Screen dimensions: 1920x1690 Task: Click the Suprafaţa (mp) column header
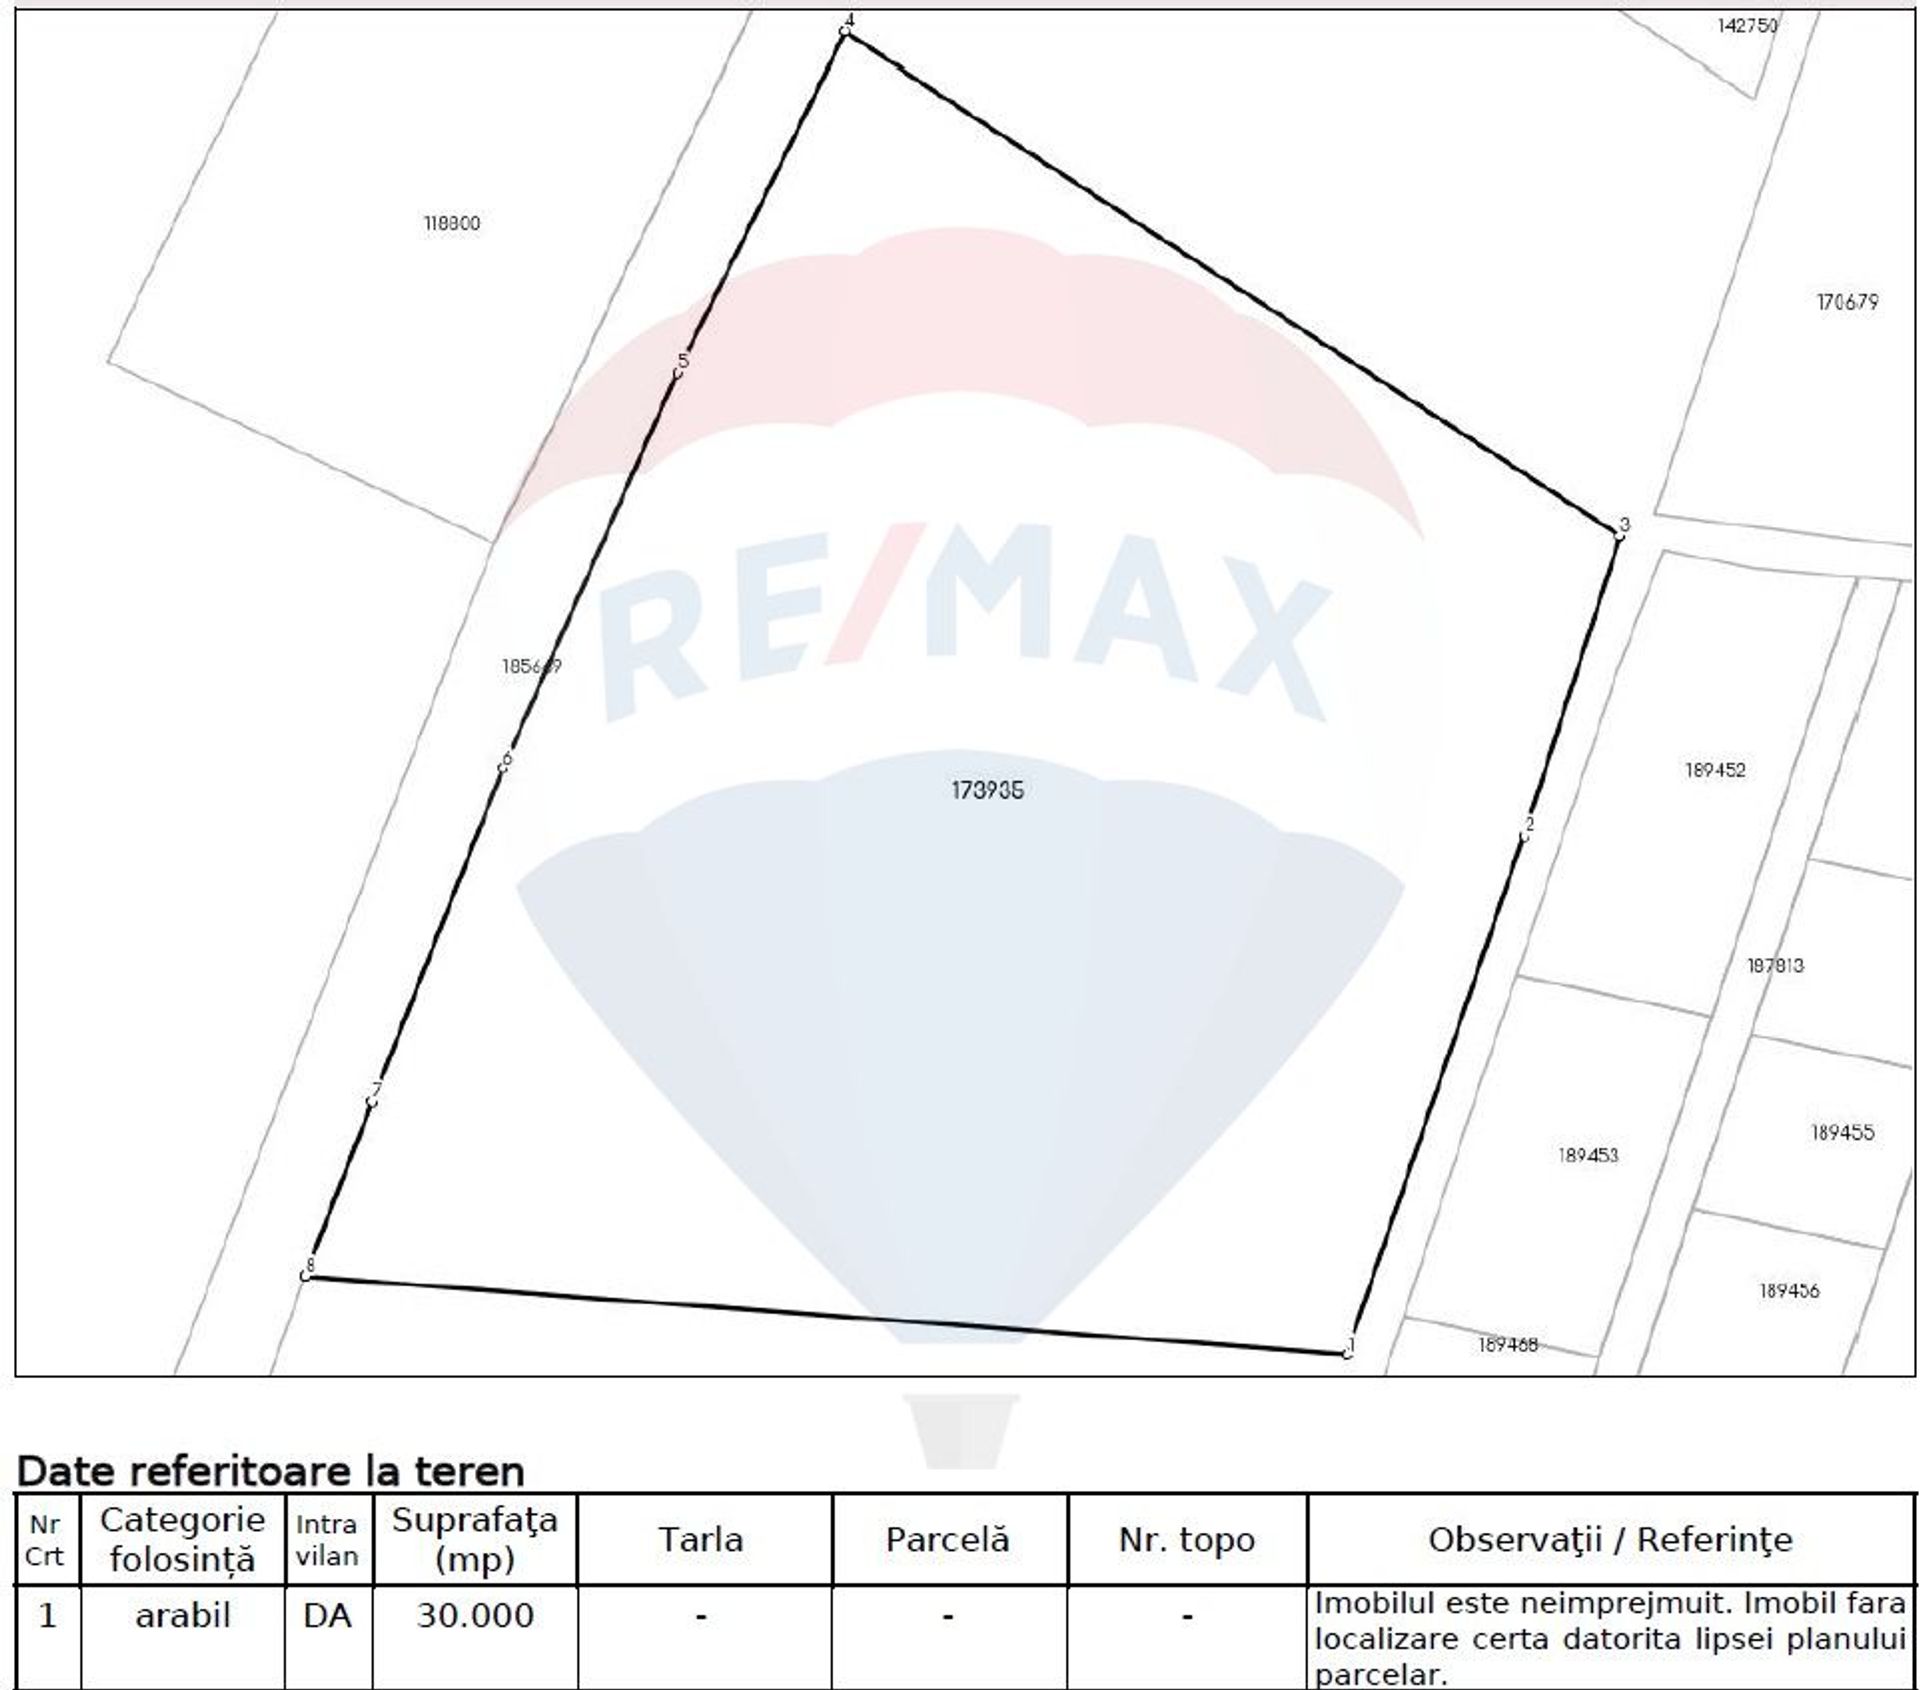[475, 1540]
